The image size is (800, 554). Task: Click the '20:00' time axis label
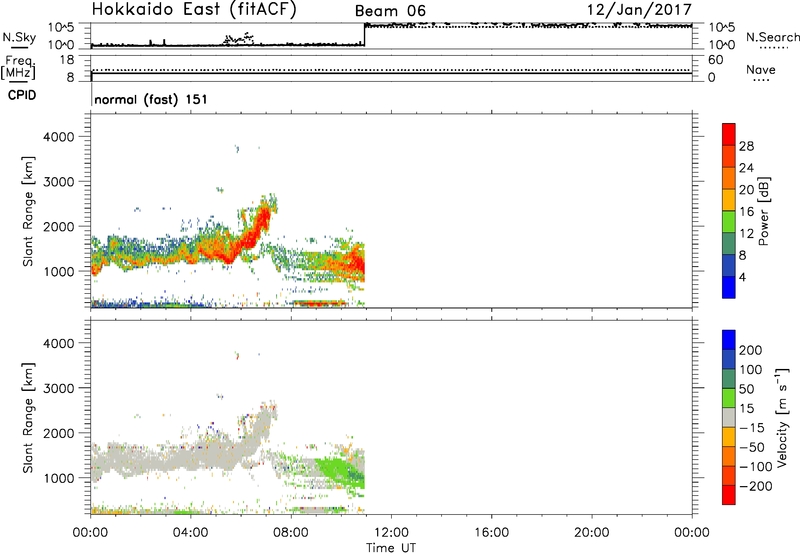591,533
